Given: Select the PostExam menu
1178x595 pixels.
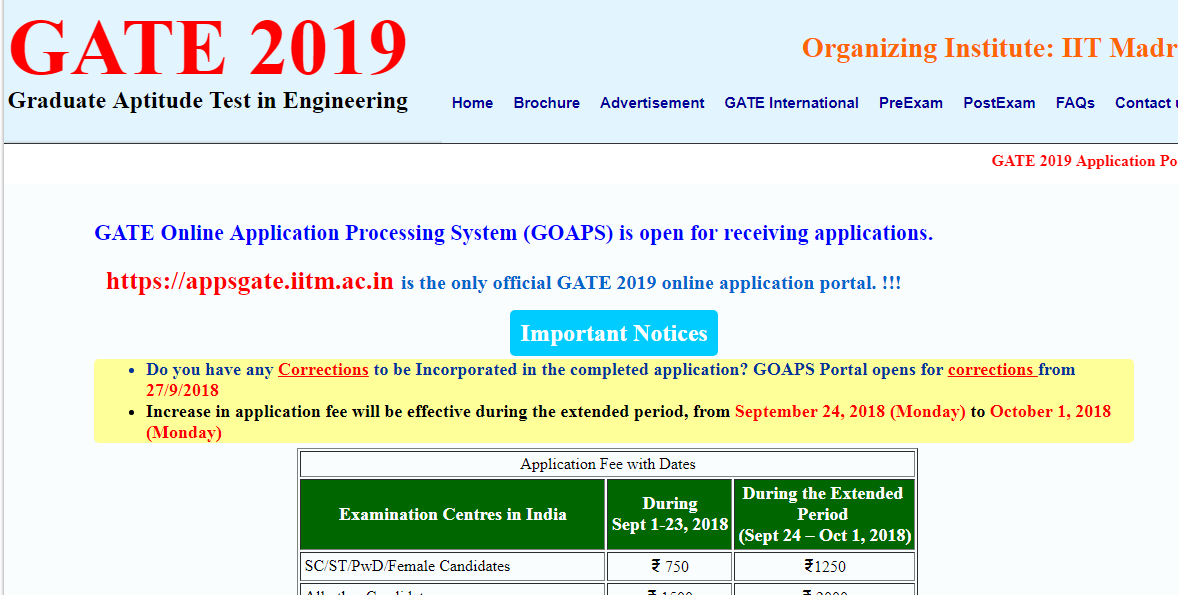Looking at the screenshot, I should click(x=999, y=103).
